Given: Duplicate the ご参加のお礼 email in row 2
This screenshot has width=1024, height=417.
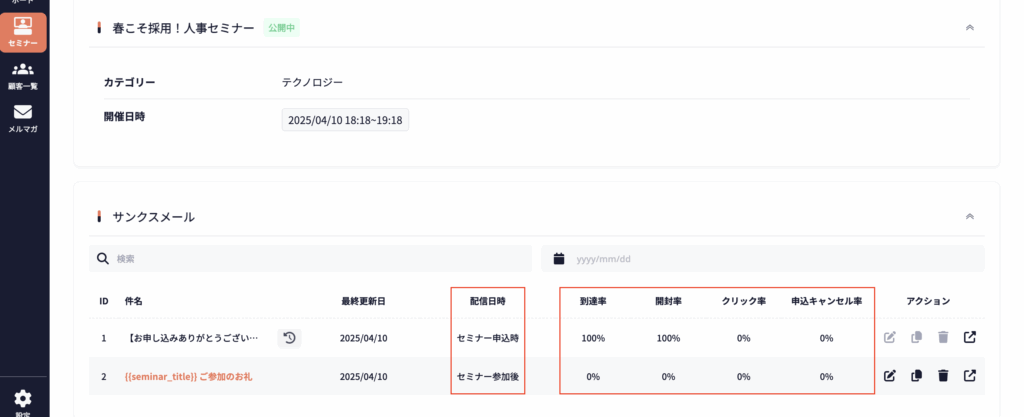Looking at the screenshot, I should click(x=916, y=376).
